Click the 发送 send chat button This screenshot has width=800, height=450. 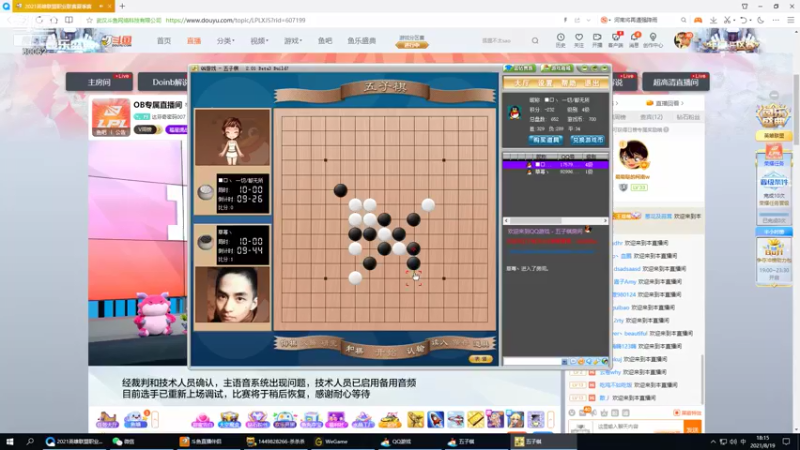point(692,428)
